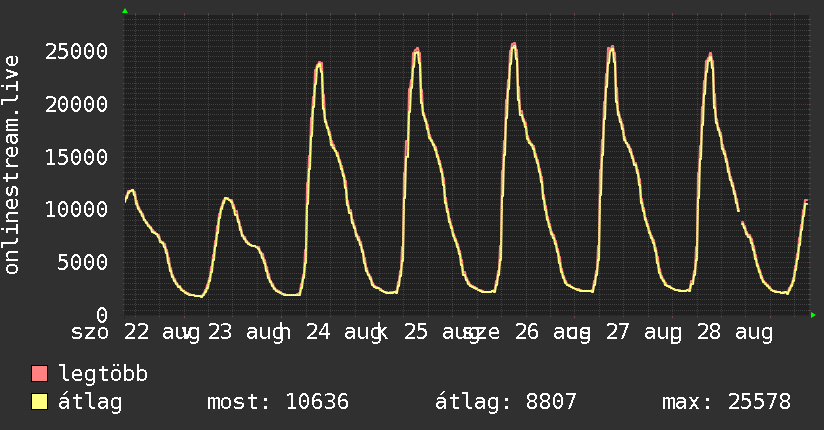Click the yellow átlag legend swatch
This screenshot has height=430, width=824.
pyautogui.click(x=39, y=402)
